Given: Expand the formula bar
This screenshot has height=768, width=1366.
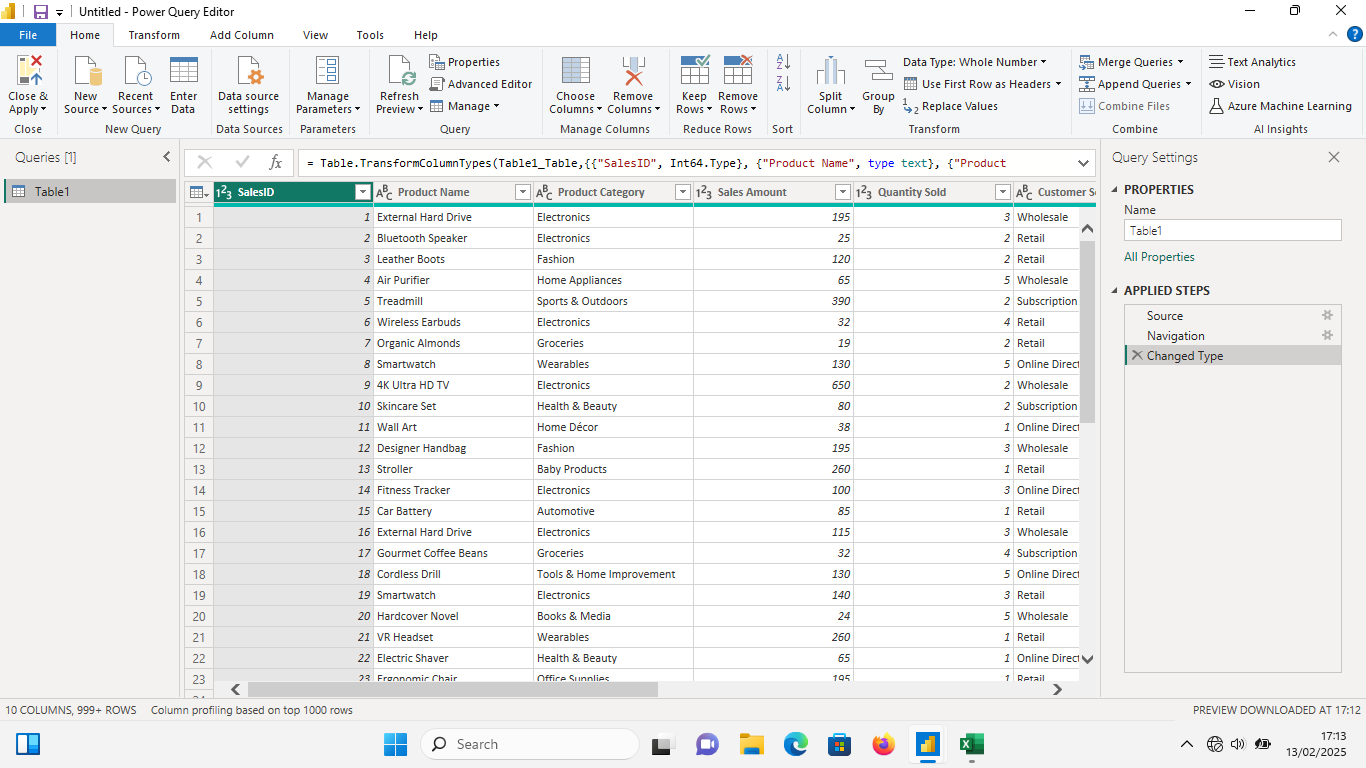Looking at the screenshot, I should [1084, 163].
